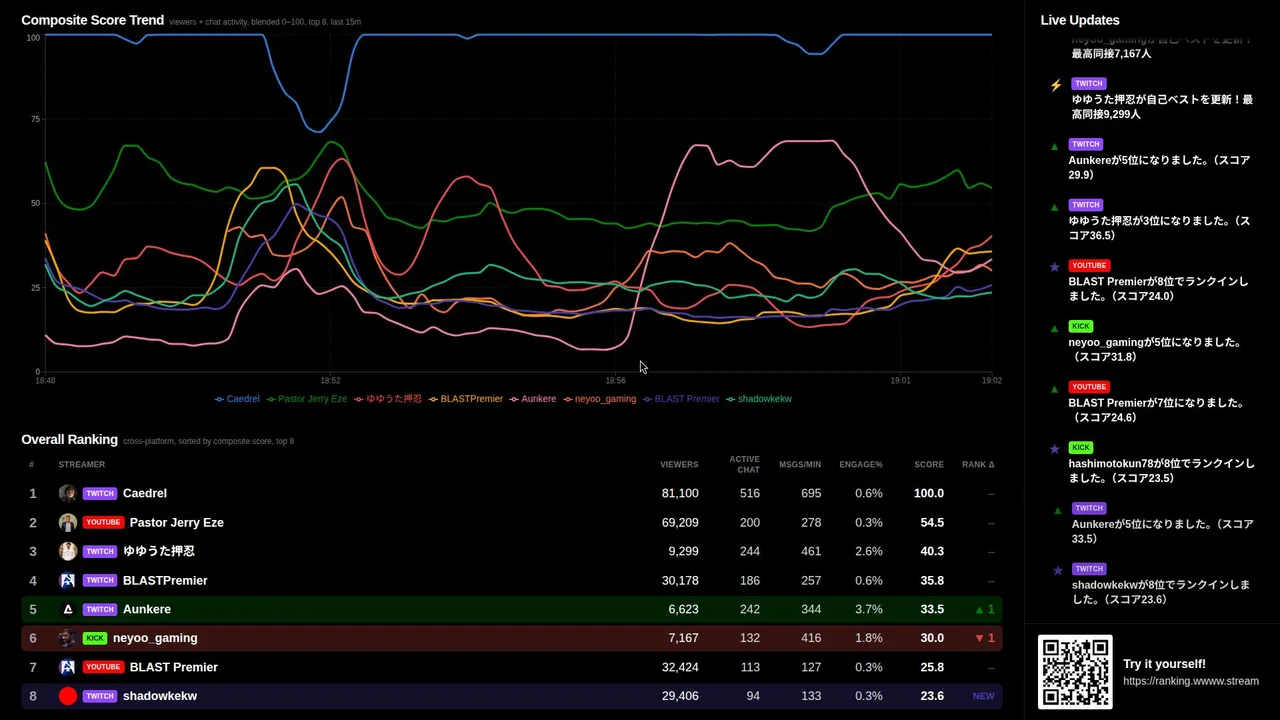Click the up-triangle beside the neyoo_gaming 5位 update

point(1054,328)
